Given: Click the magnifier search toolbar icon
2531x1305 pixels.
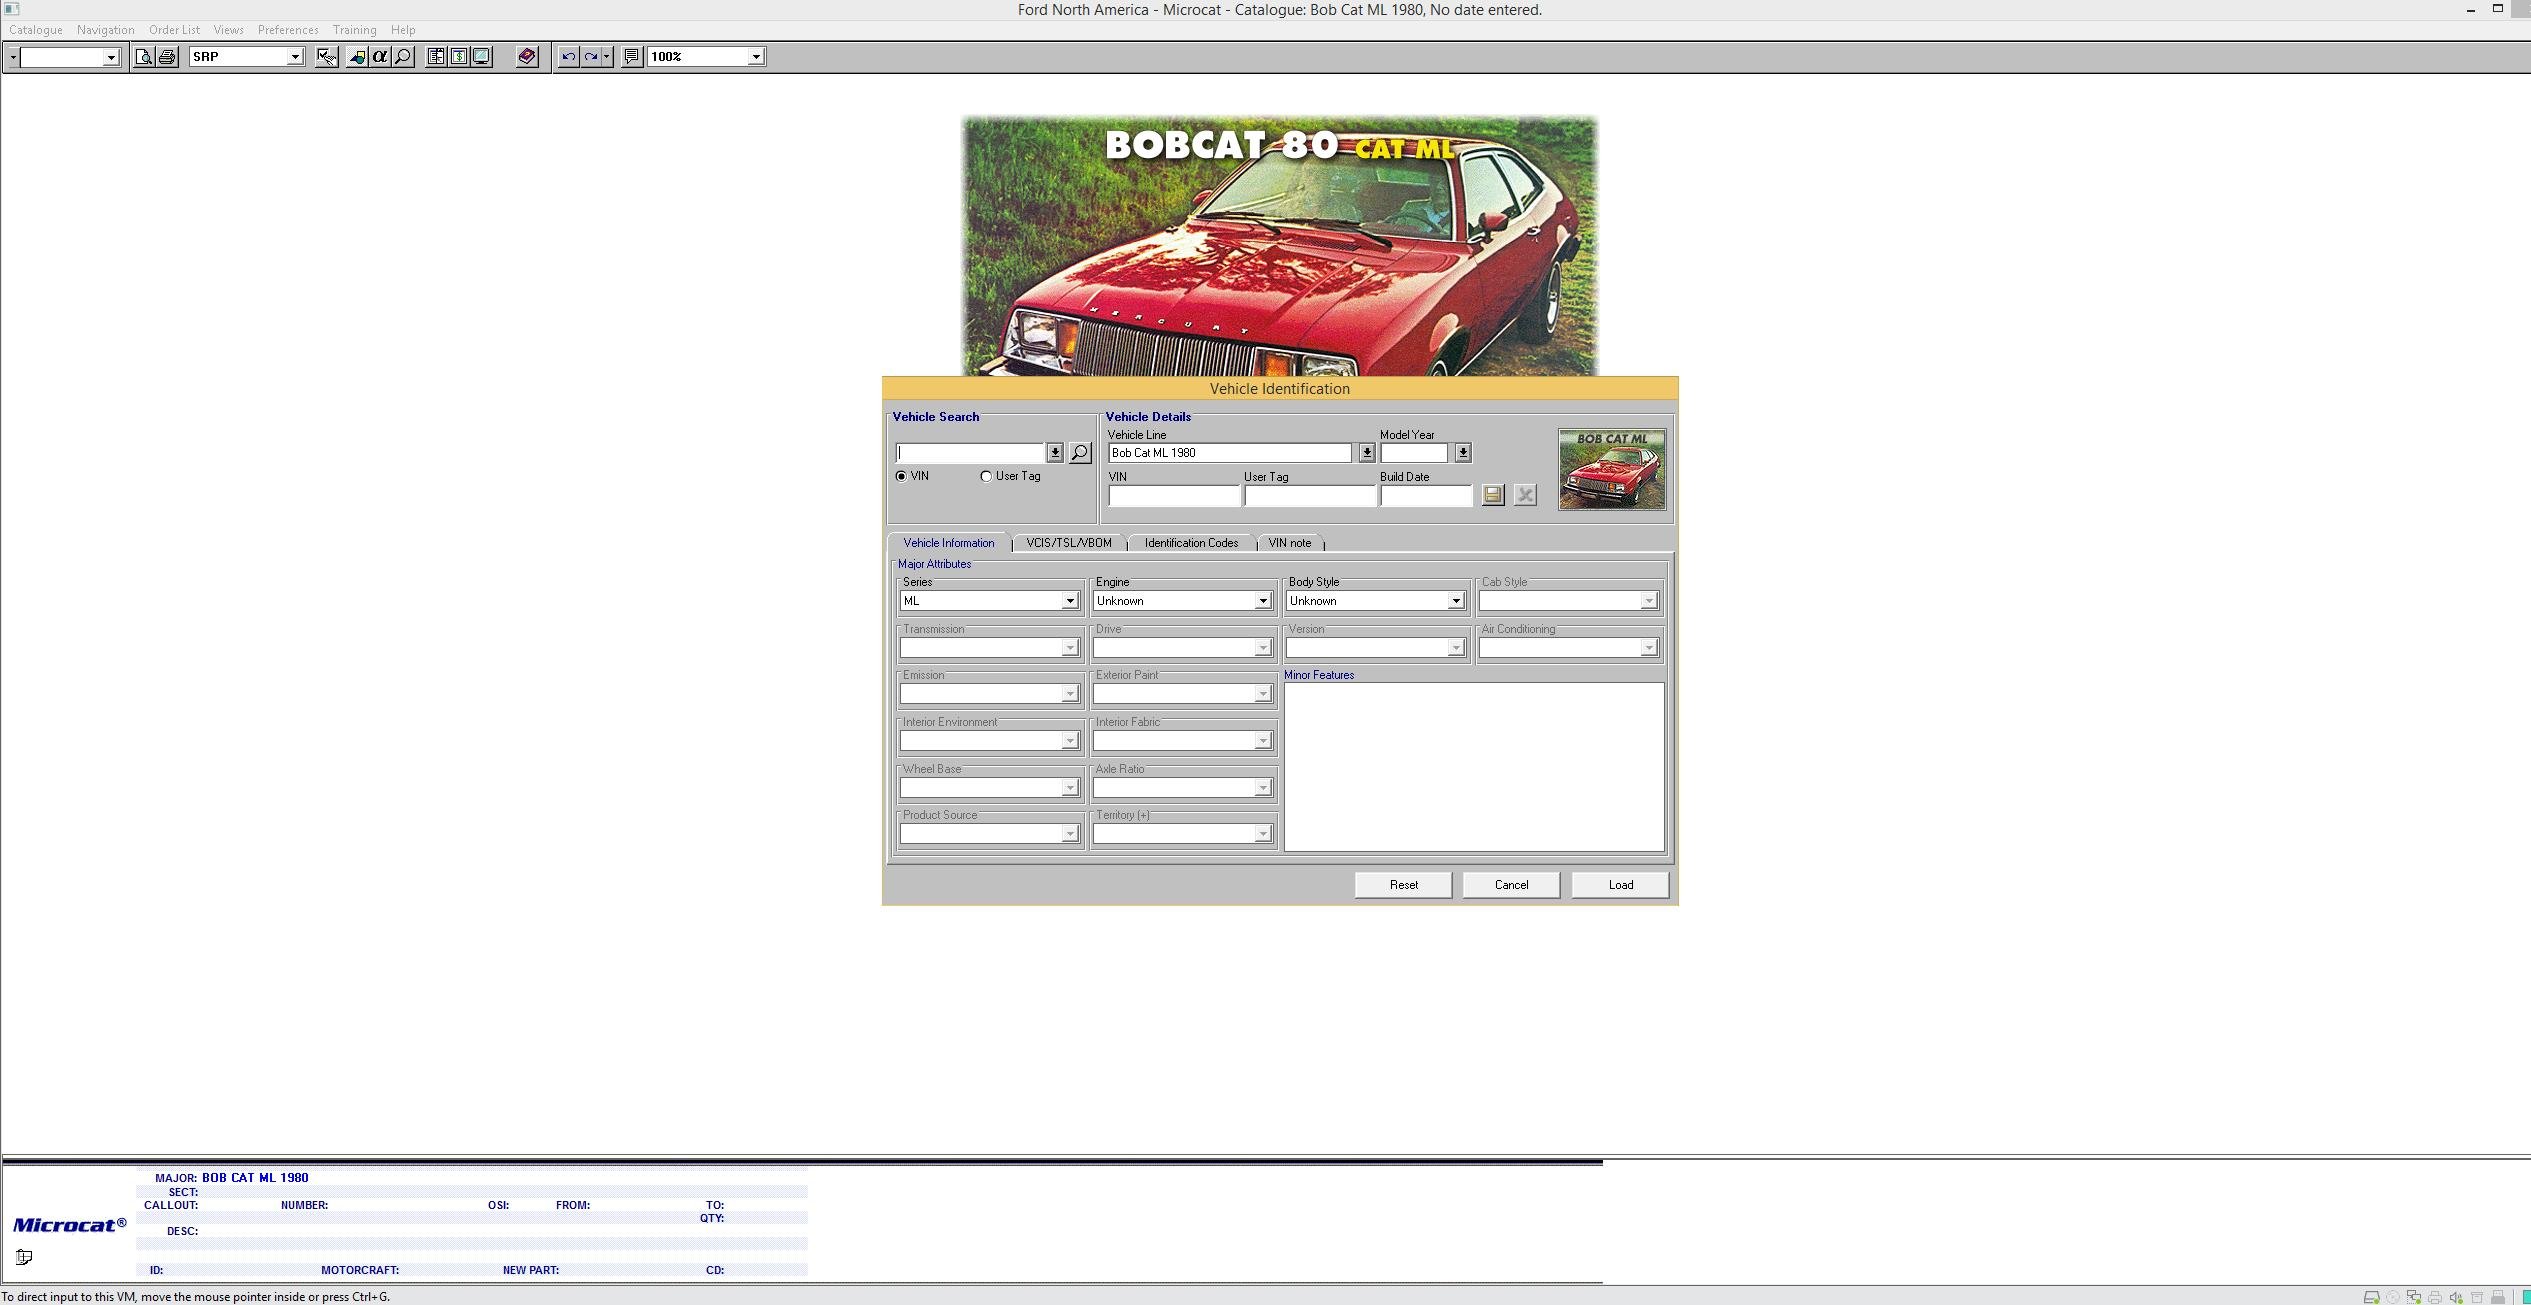Looking at the screenshot, I should (x=403, y=57).
